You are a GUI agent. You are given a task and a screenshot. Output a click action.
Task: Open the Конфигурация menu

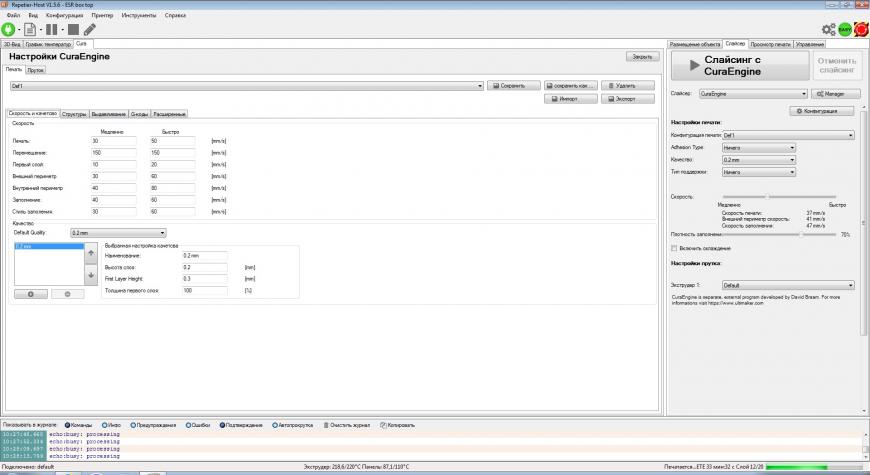pos(64,16)
